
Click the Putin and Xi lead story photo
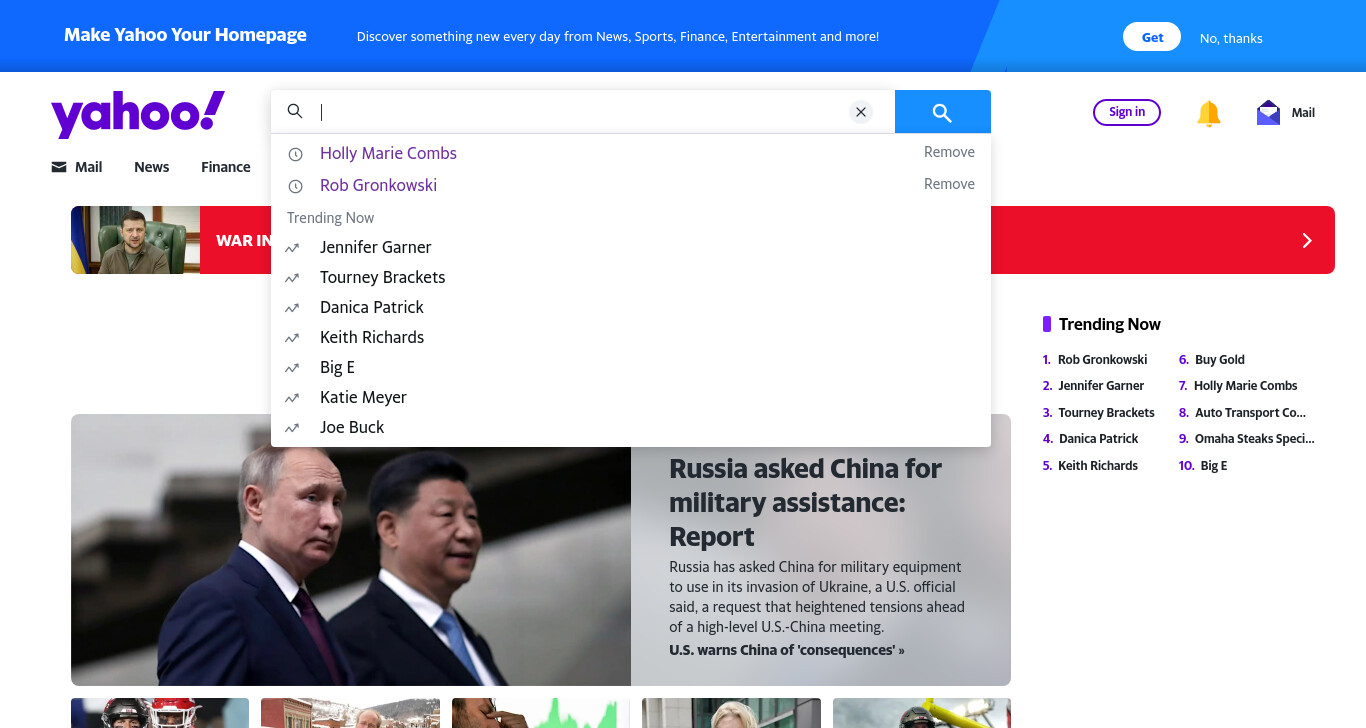point(351,550)
